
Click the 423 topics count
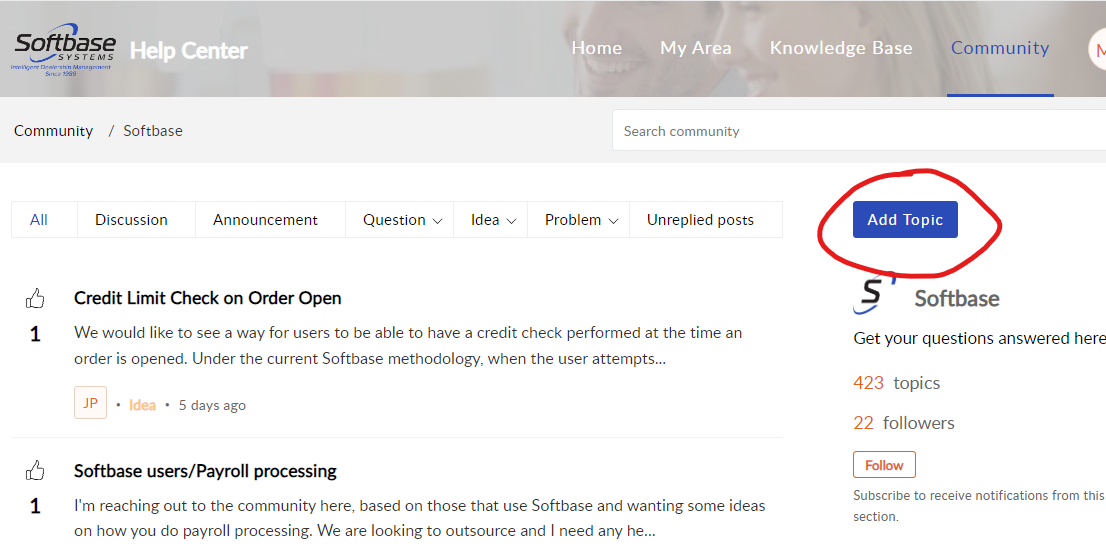(x=897, y=383)
